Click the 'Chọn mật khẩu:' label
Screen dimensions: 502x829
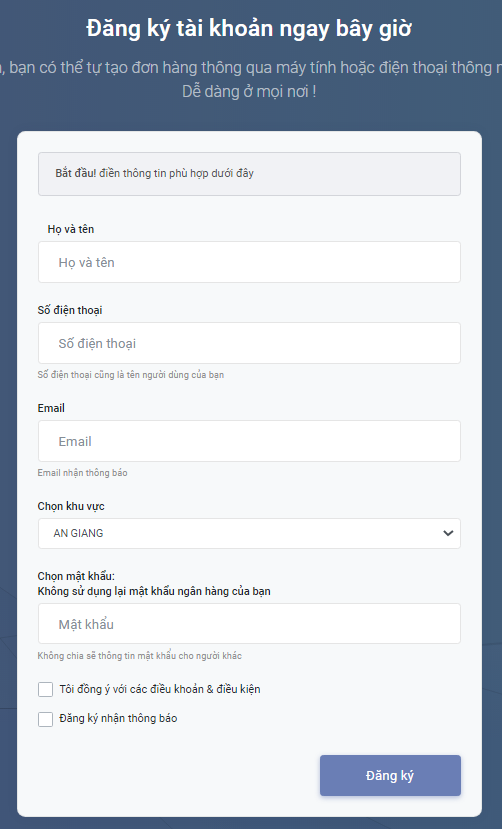[x=76, y=576]
